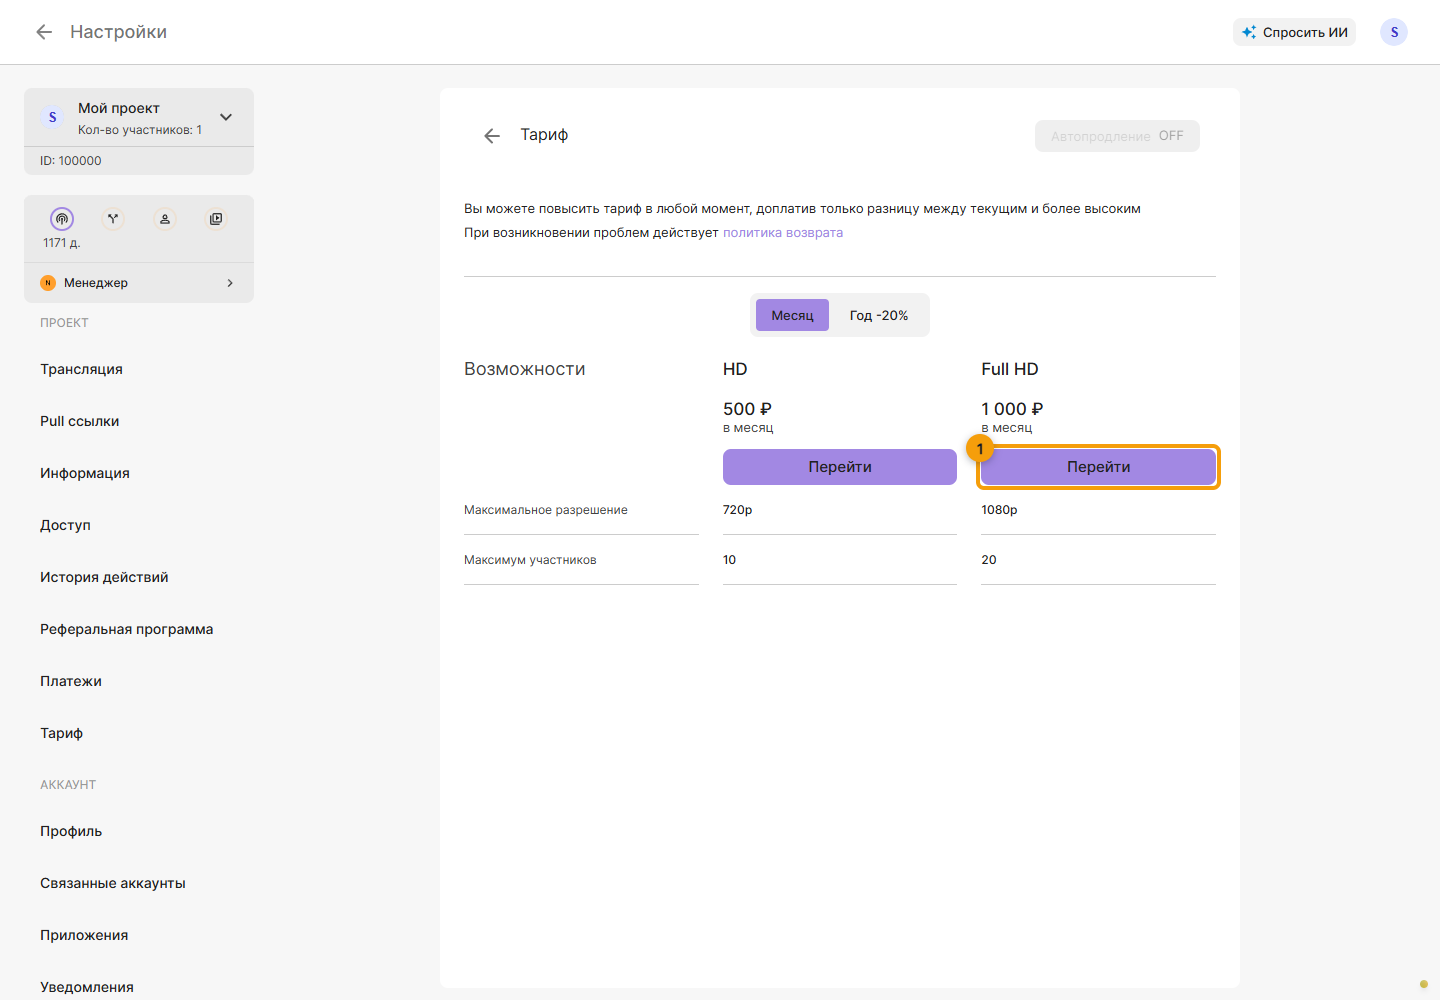Open the user avatar S in header
Screen dimensions: 1440x1000
click(x=1394, y=32)
